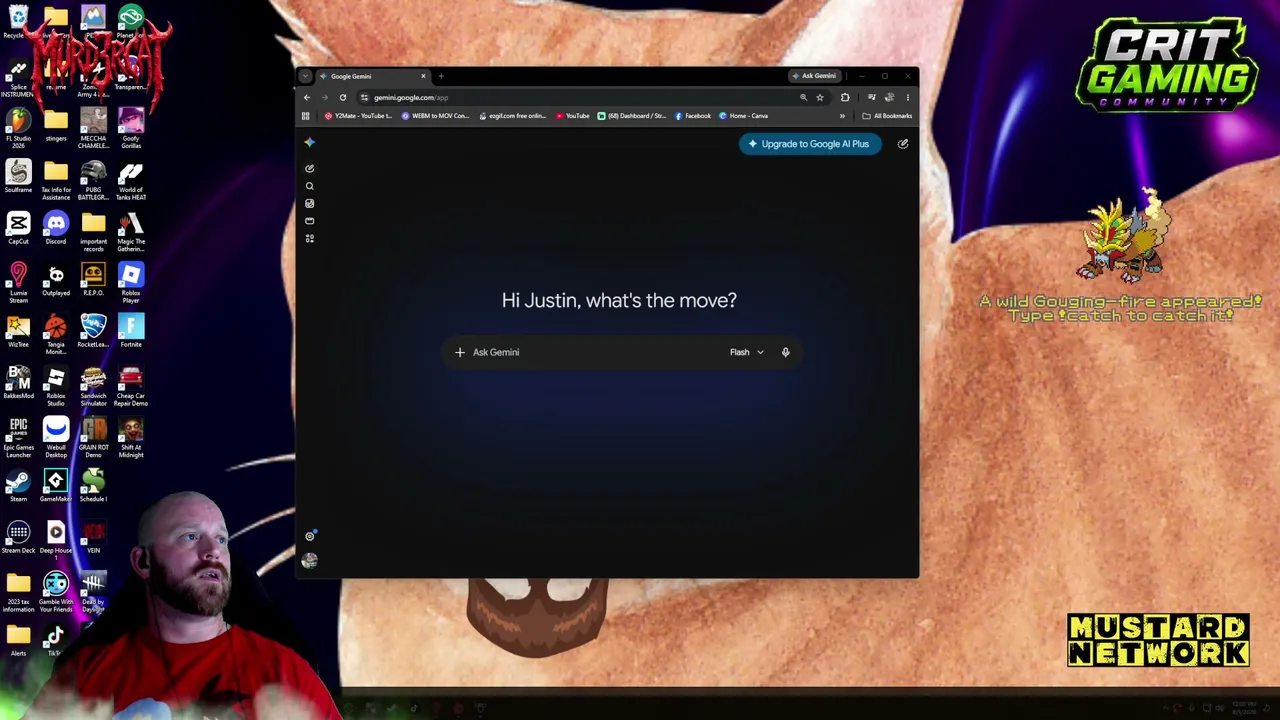1280x720 pixels.
Task: Open the All Bookmarks folder
Action: point(887,116)
